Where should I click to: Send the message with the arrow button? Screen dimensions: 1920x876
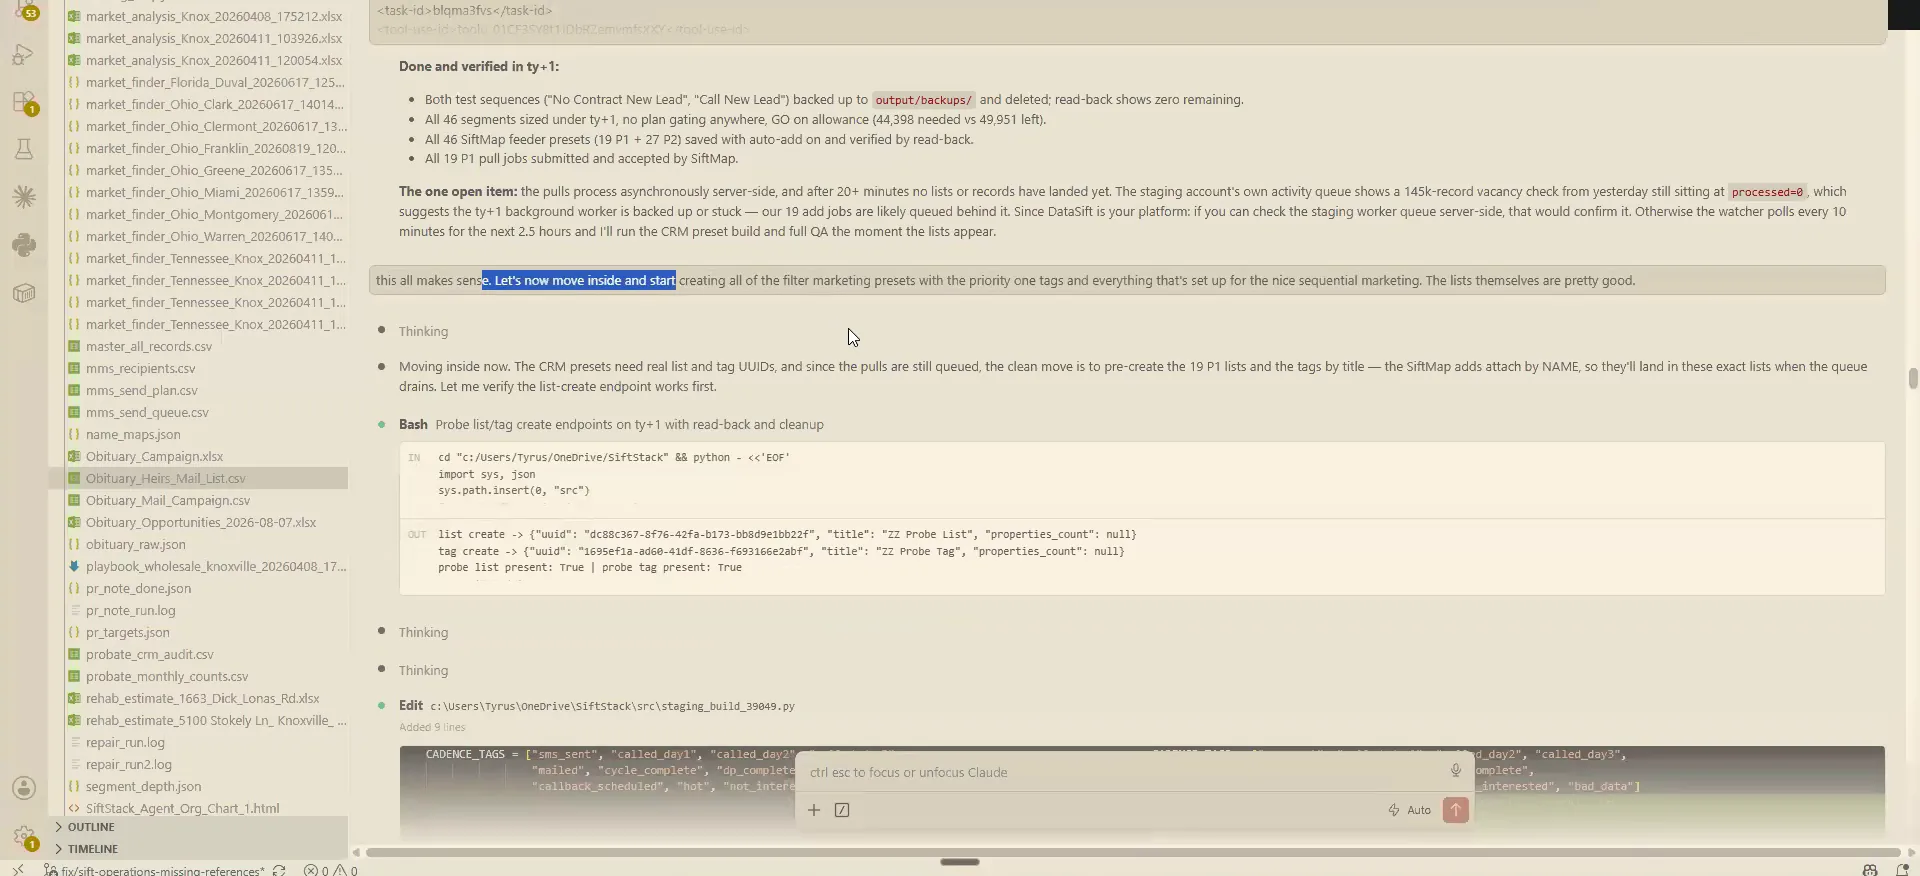1456,810
